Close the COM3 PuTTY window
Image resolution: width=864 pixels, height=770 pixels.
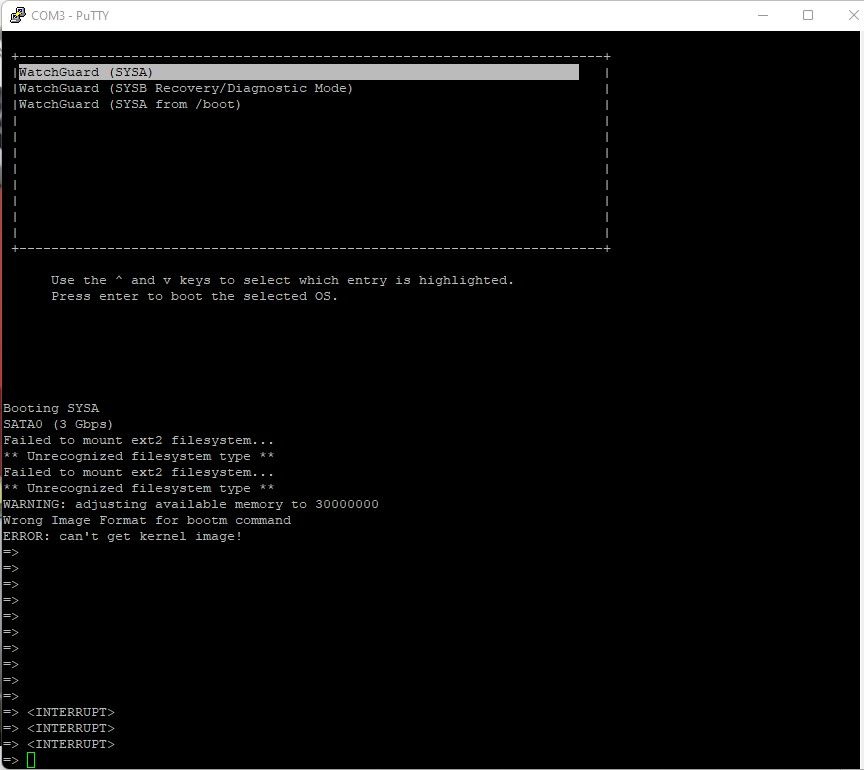click(x=853, y=15)
